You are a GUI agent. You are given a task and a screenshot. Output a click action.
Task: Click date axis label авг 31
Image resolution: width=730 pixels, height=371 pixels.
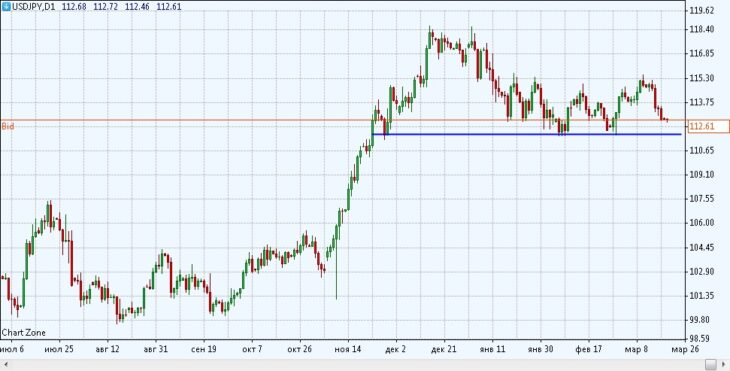156,349
